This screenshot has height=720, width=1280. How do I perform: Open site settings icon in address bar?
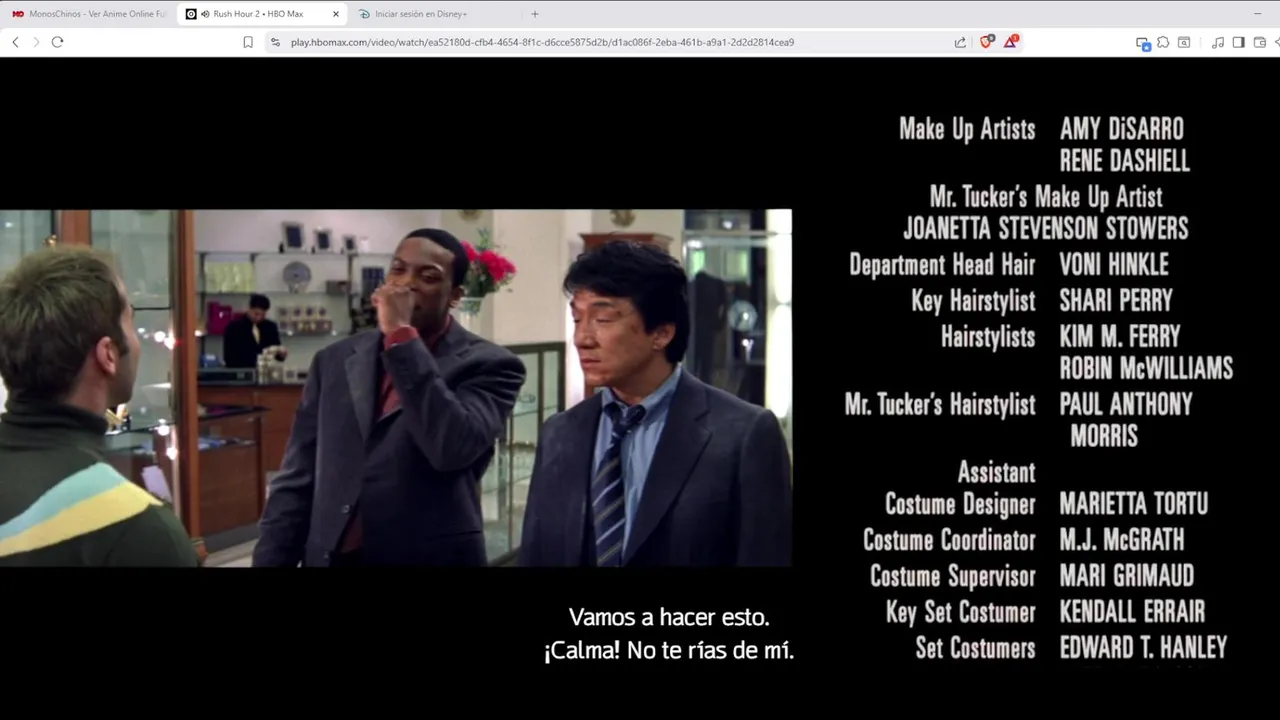point(275,42)
